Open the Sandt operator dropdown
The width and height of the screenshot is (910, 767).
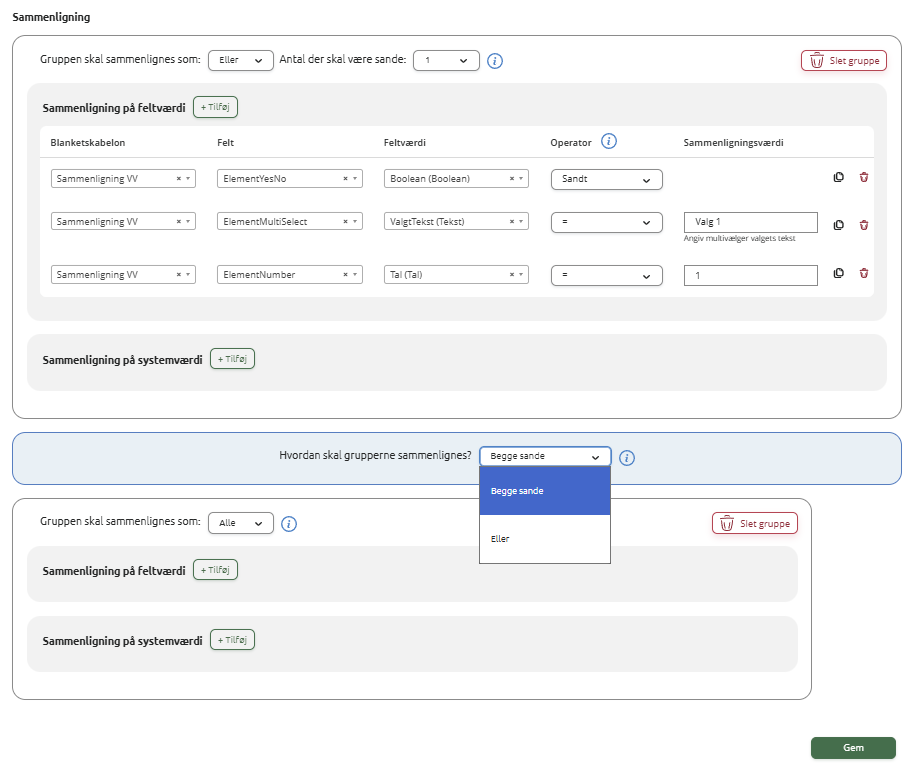pos(606,179)
